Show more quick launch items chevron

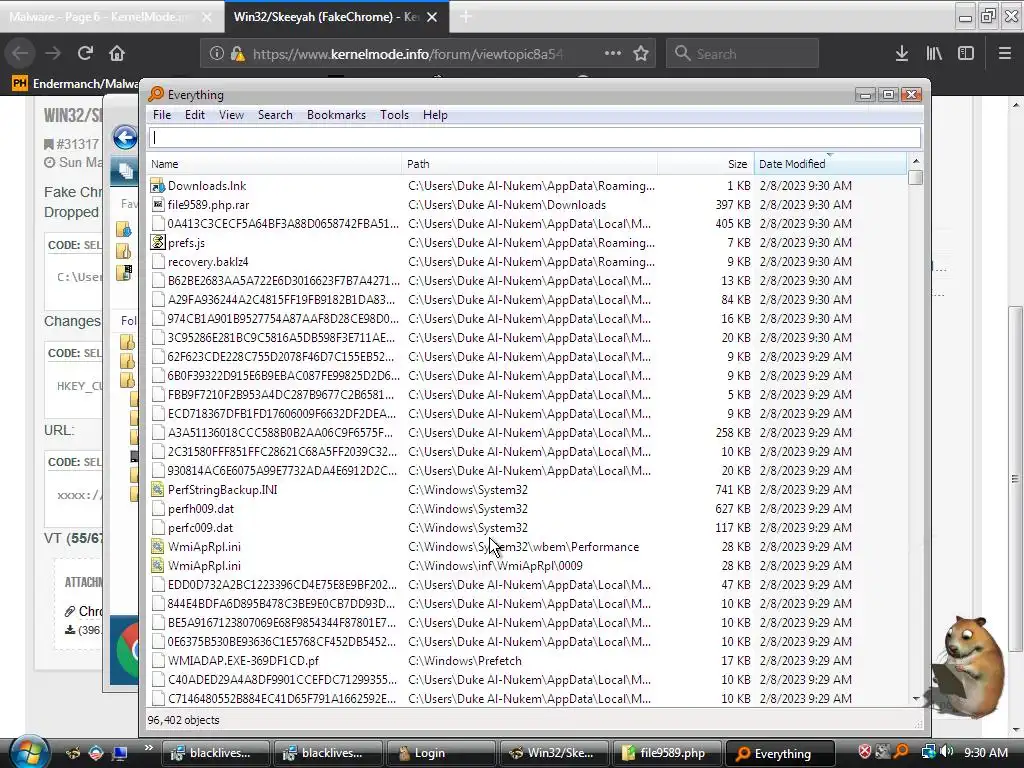(x=148, y=748)
